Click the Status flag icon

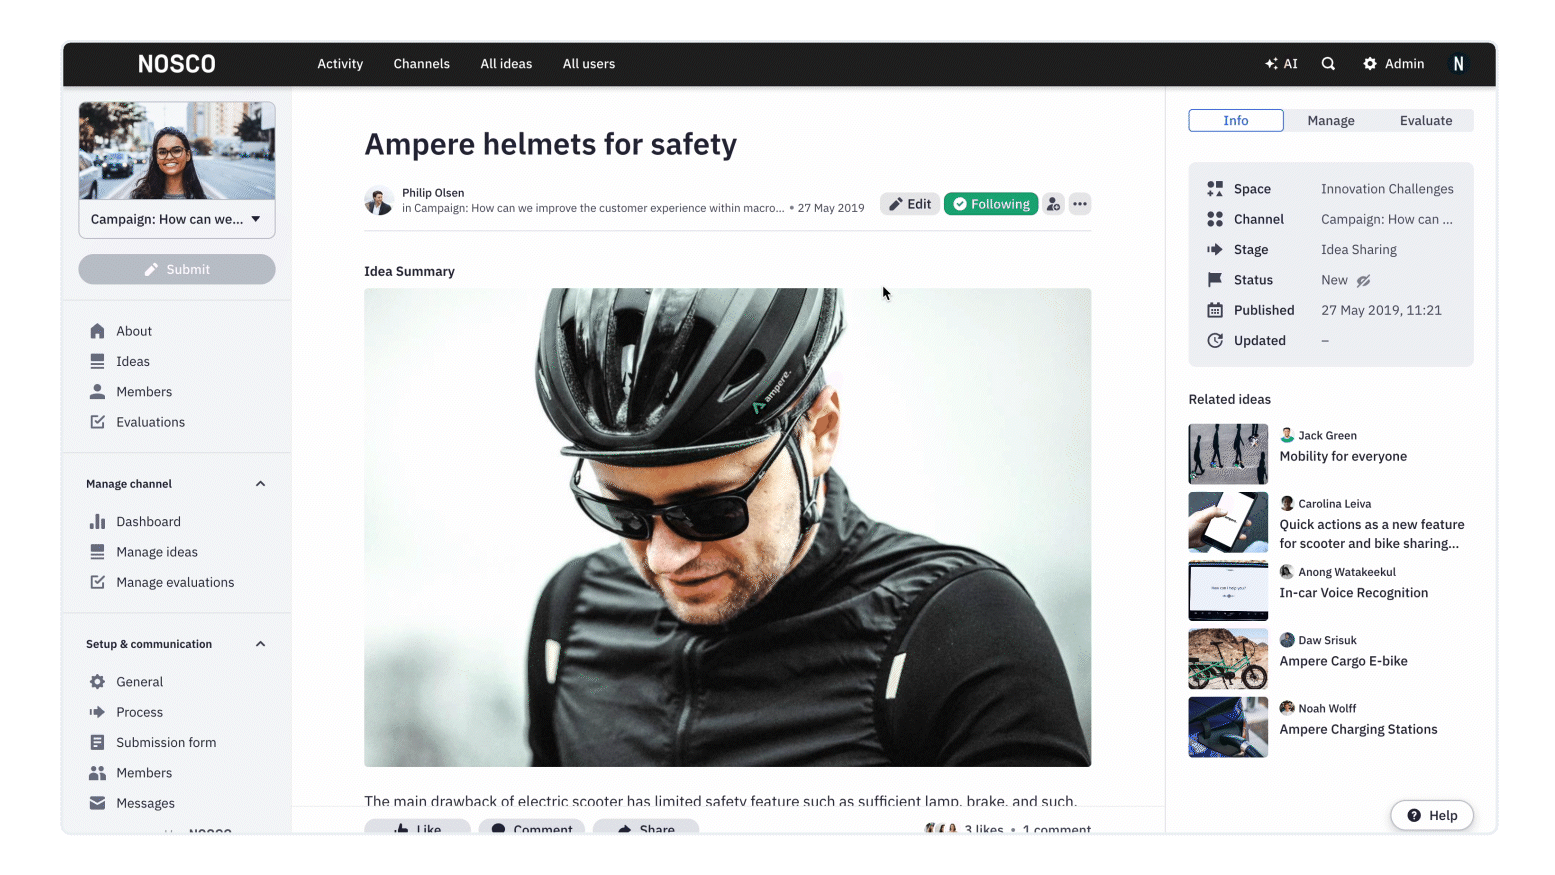pyautogui.click(x=1215, y=280)
